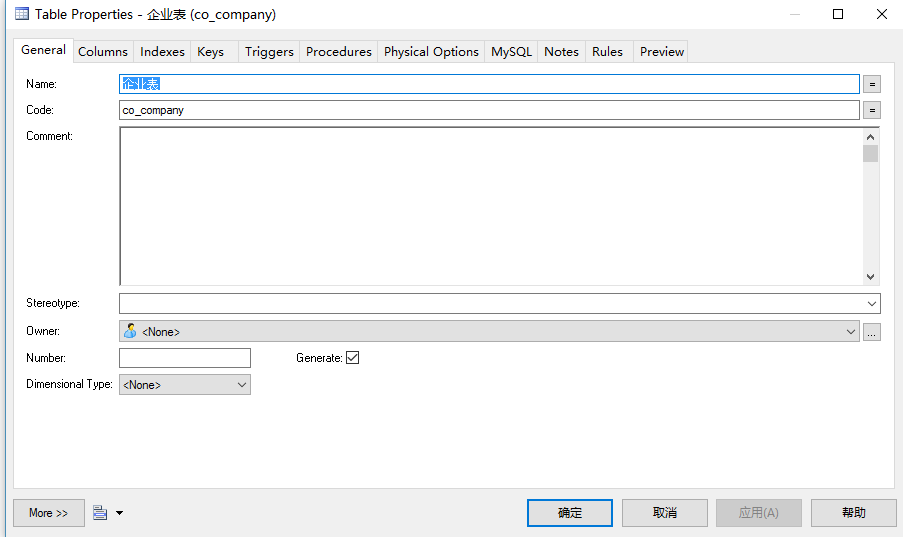Click the Comment scrollbar up arrow
The height and width of the screenshot is (537, 903).
(x=870, y=137)
